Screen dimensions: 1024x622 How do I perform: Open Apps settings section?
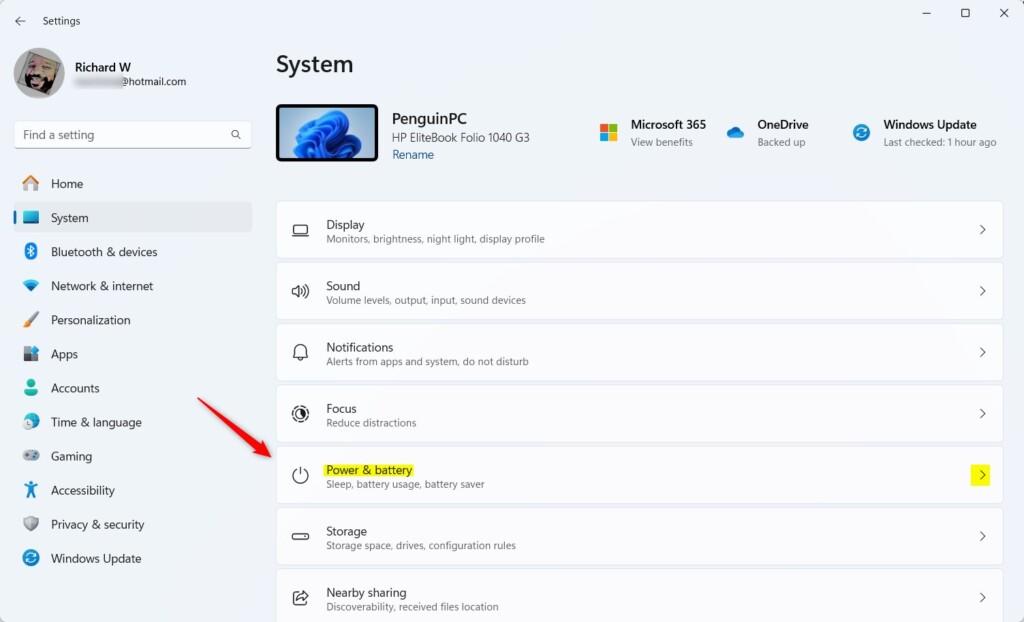click(x=133, y=353)
